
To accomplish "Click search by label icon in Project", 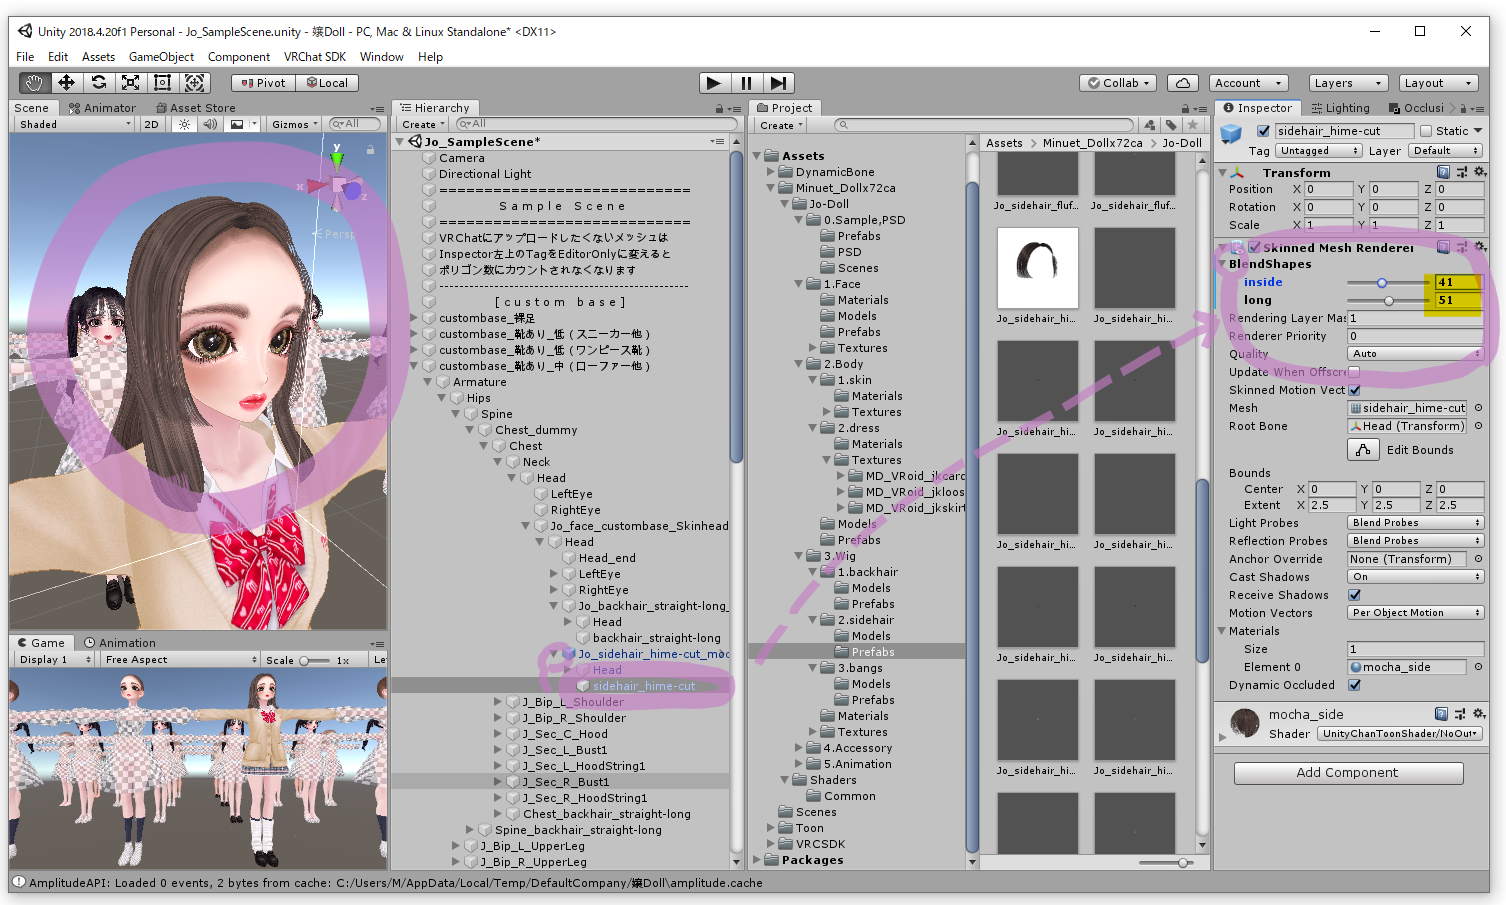I will coord(1170,125).
